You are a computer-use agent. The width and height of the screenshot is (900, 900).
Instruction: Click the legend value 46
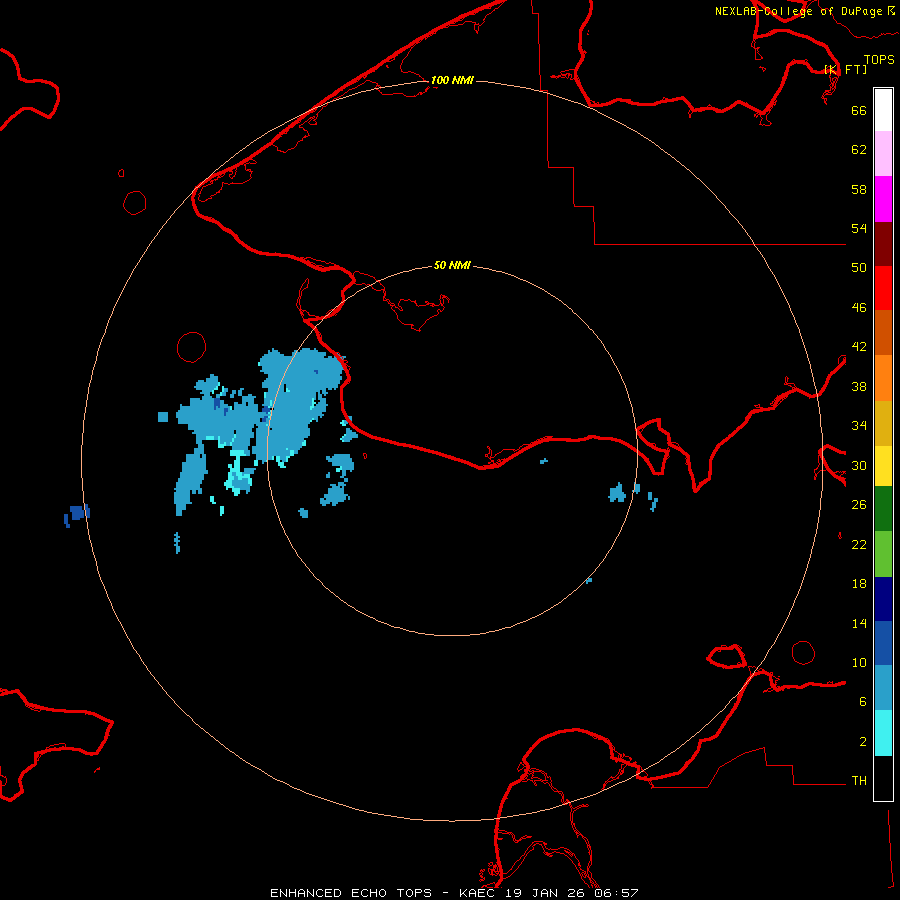pos(859,308)
